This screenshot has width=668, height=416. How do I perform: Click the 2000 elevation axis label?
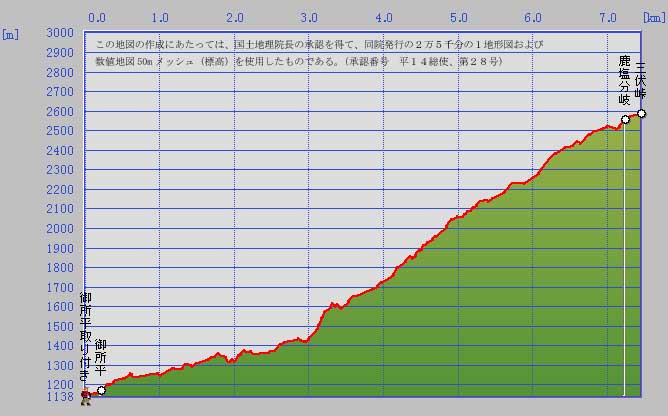point(60,228)
